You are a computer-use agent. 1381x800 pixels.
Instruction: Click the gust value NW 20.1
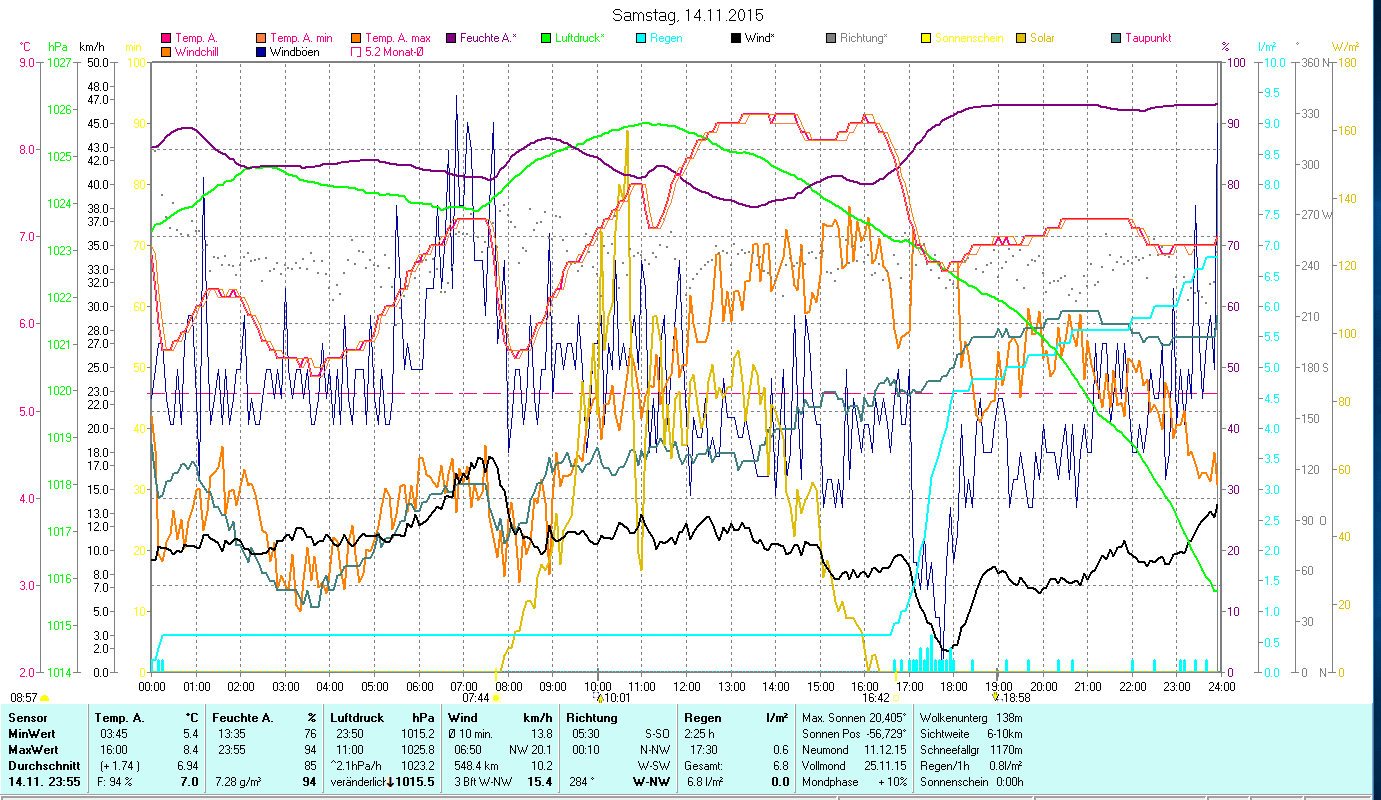pos(531,749)
